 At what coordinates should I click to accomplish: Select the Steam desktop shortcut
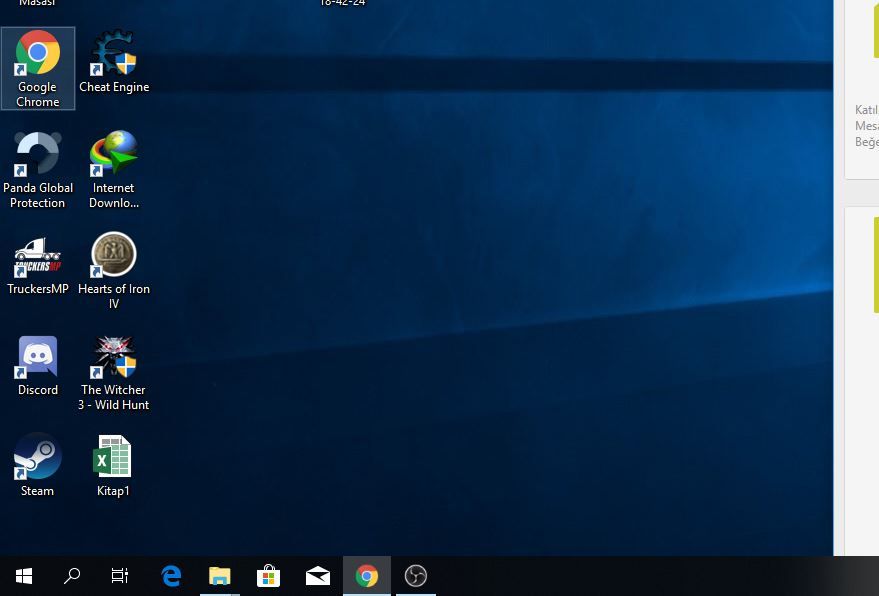point(38,465)
